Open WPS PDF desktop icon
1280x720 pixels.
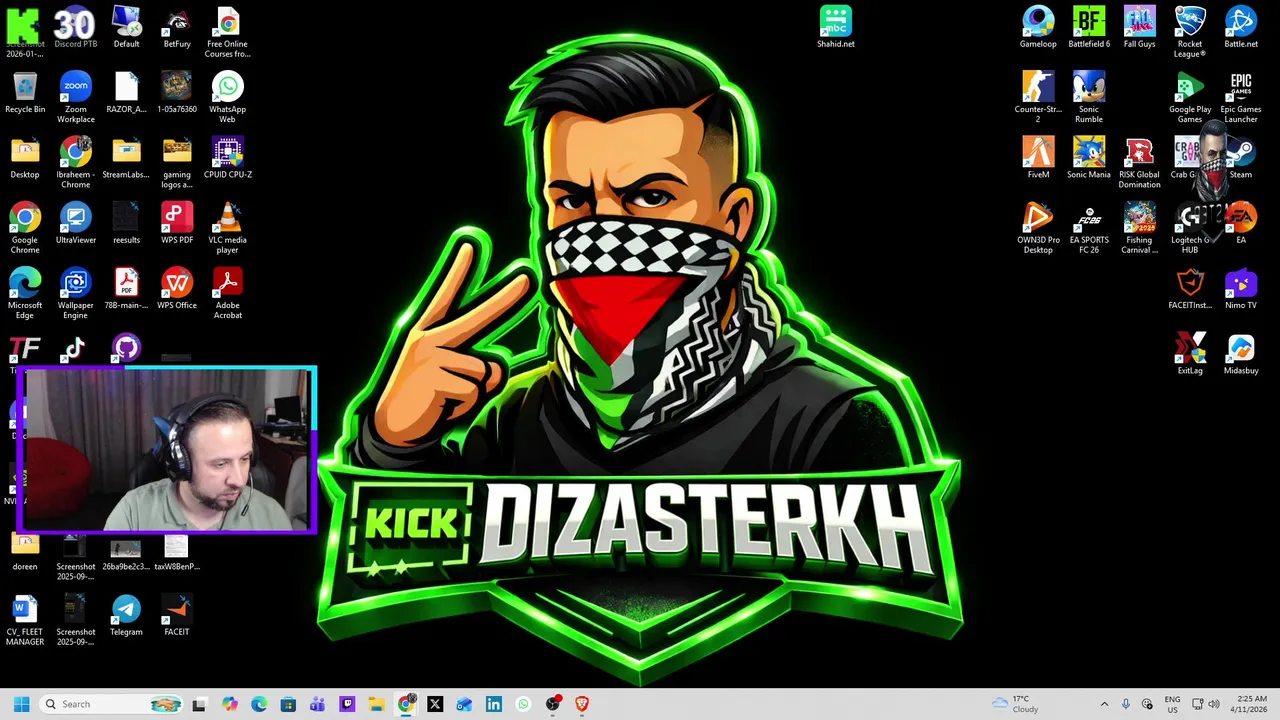click(x=177, y=223)
